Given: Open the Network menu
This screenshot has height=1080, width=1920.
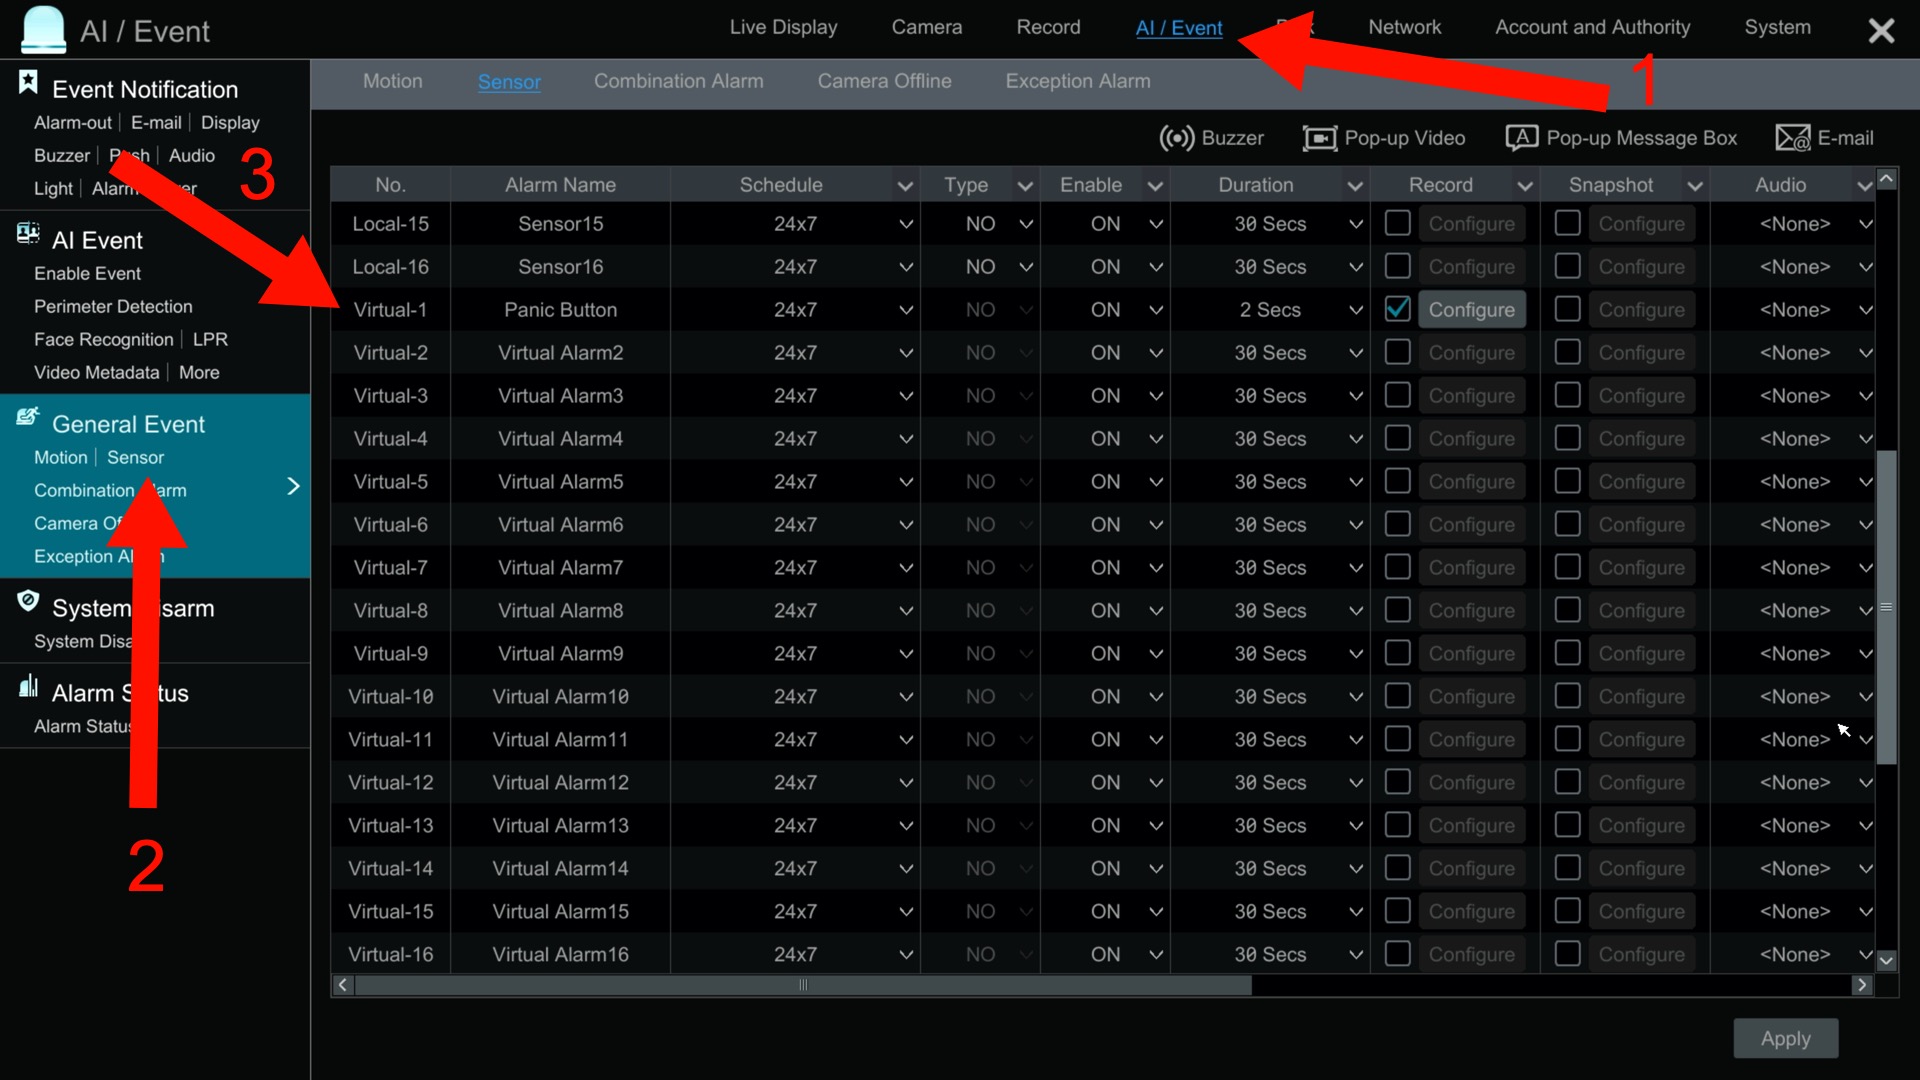Looking at the screenshot, I should pyautogui.click(x=1404, y=27).
